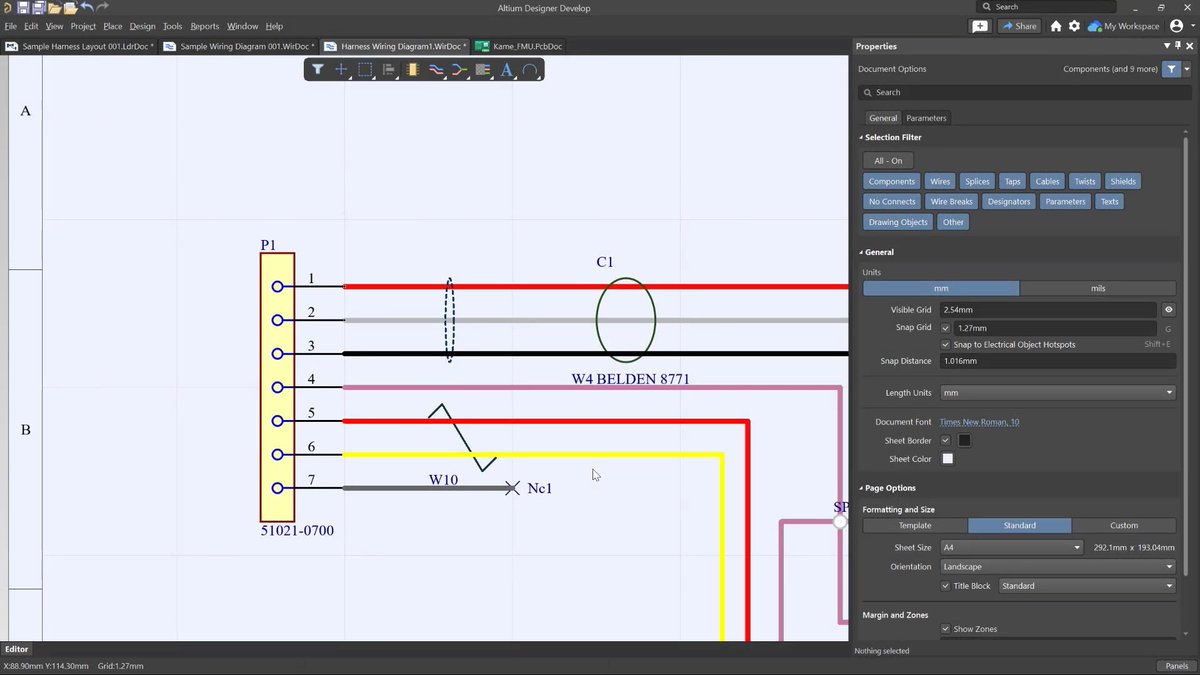Open the settings gear icon
This screenshot has height=675, width=1200.
click(1074, 26)
